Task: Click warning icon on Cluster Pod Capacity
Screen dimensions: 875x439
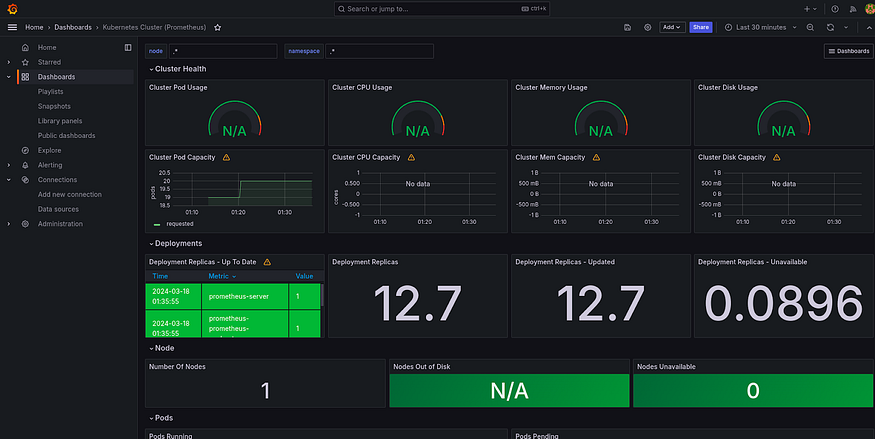Action: point(226,157)
